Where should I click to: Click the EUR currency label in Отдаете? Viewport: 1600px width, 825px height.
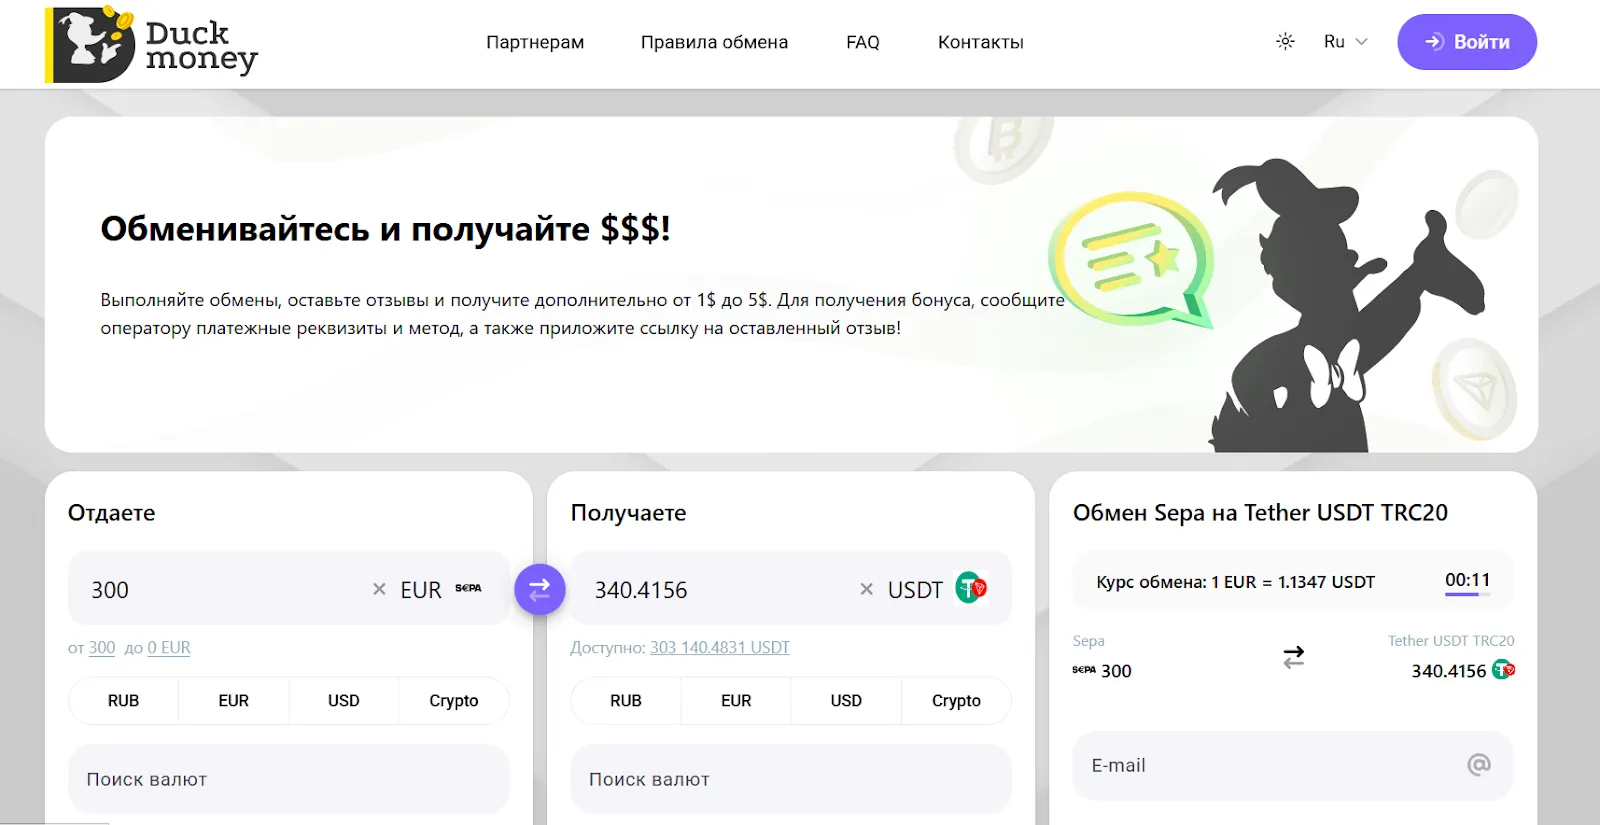[x=421, y=590]
